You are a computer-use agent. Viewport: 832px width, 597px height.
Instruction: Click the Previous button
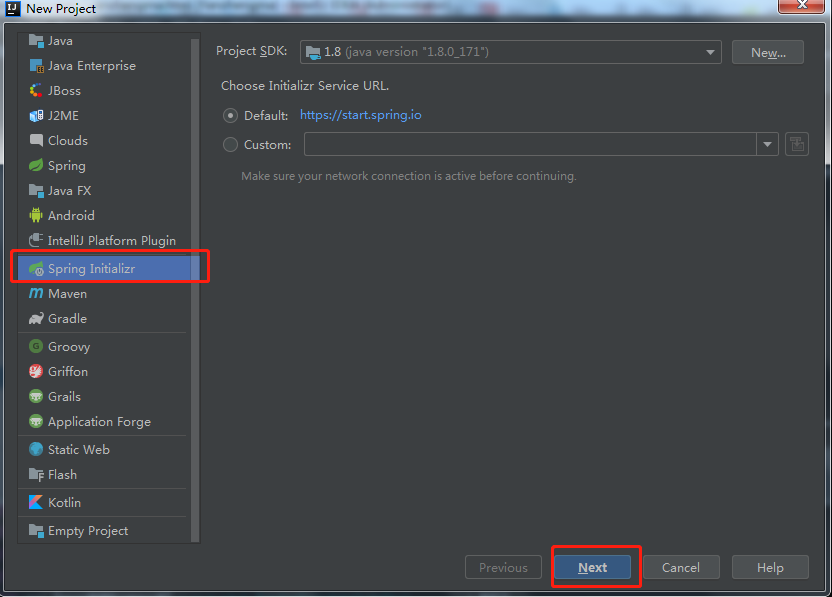point(504,568)
